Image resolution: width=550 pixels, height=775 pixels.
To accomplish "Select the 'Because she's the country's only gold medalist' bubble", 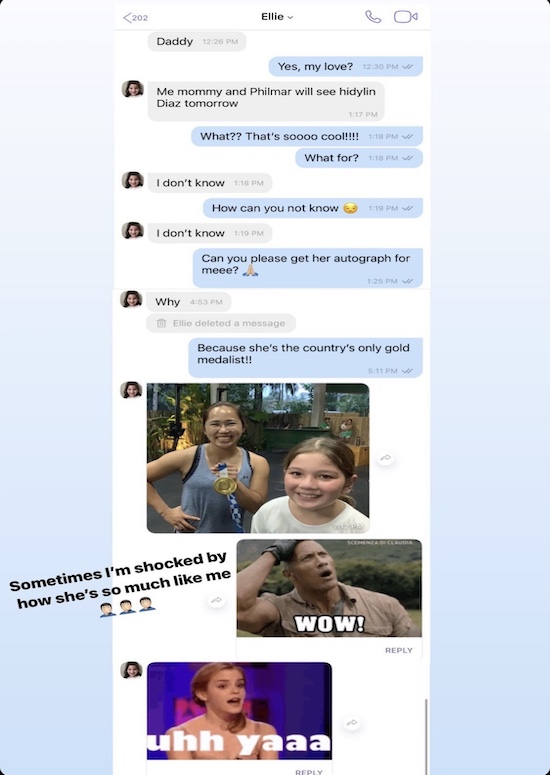I will pos(305,358).
